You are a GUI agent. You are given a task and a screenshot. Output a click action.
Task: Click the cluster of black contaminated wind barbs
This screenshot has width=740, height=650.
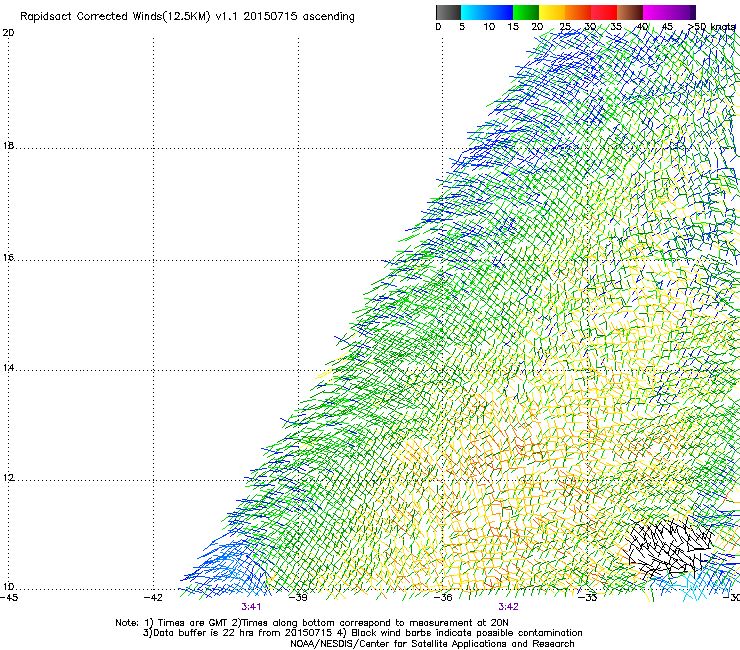click(x=668, y=548)
